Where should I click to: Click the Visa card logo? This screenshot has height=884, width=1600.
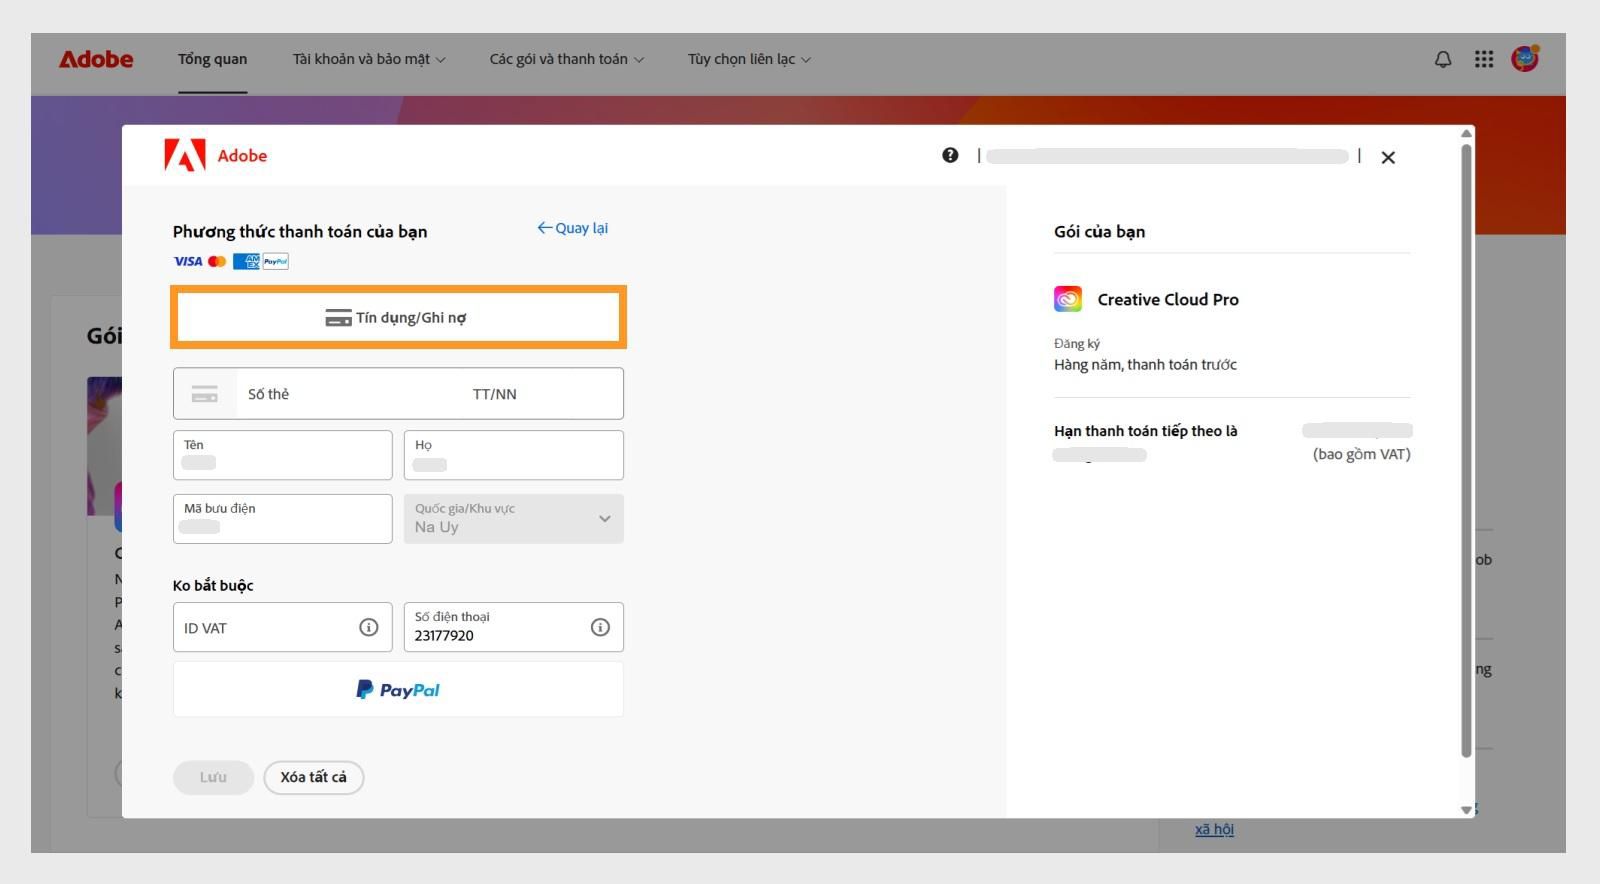coord(188,261)
